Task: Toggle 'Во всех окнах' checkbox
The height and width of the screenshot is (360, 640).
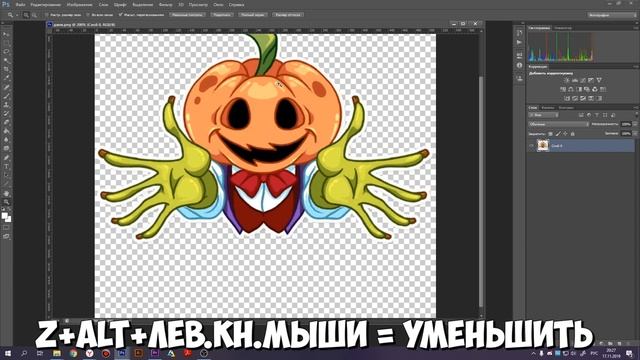Action: click(88, 15)
